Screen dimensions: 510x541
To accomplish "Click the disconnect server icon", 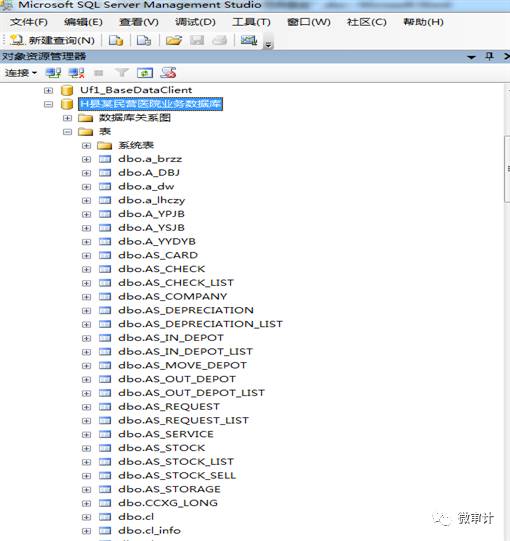I will pyautogui.click(x=76, y=73).
